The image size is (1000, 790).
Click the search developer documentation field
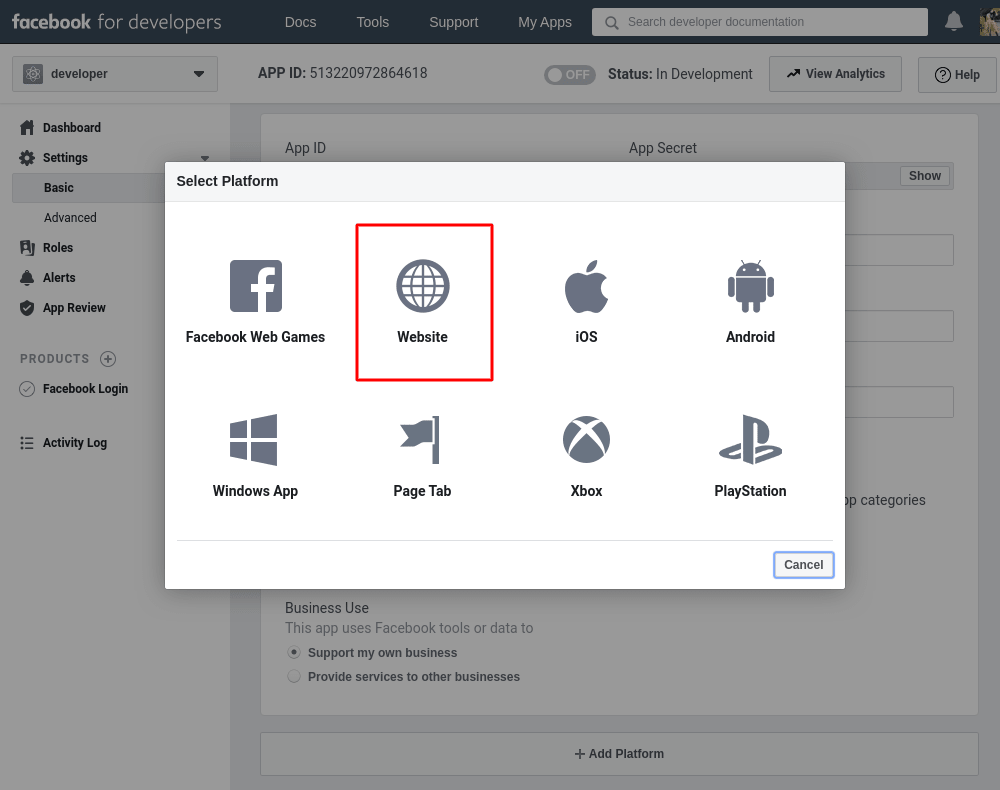click(x=760, y=22)
